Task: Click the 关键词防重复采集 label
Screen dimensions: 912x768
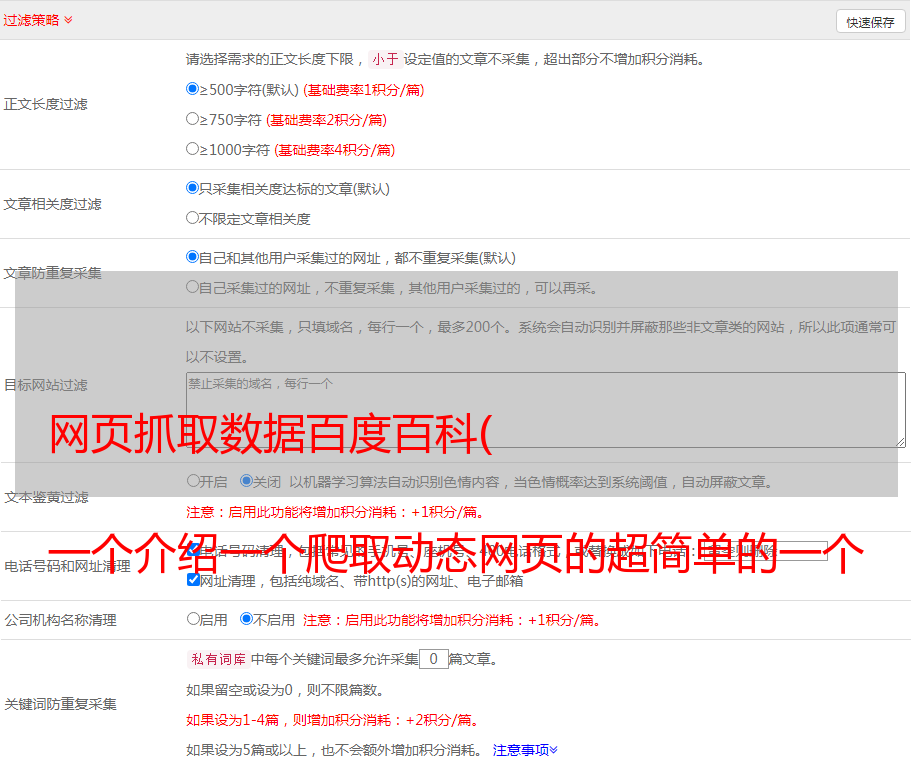Action: tap(60, 705)
